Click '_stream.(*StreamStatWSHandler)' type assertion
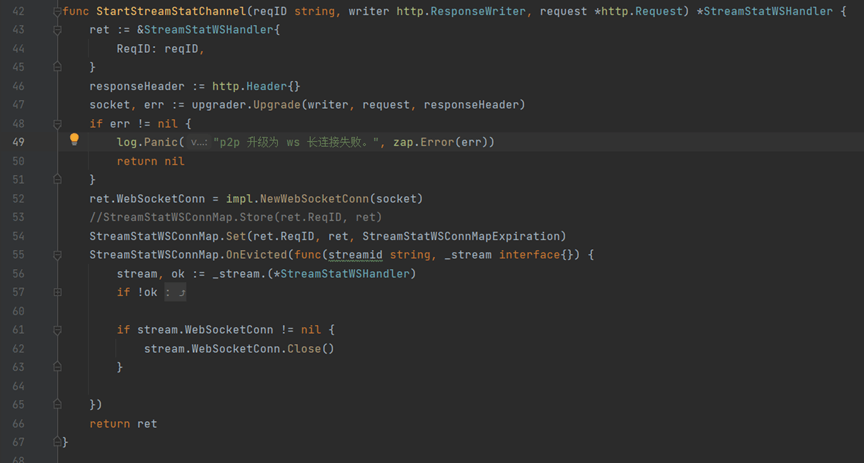Screen dimensions: 864x463 (x=314, y=273)
